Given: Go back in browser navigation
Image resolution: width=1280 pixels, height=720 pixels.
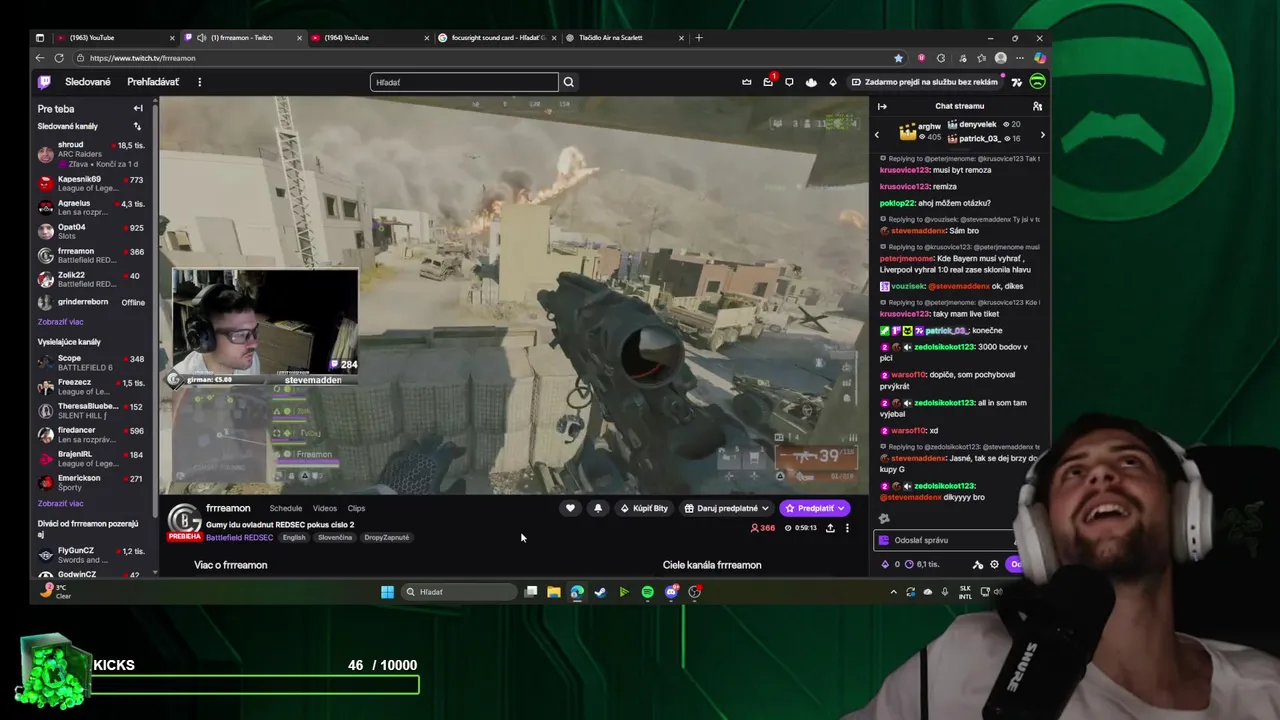Looking at the screenshot, I should (40, 58).
